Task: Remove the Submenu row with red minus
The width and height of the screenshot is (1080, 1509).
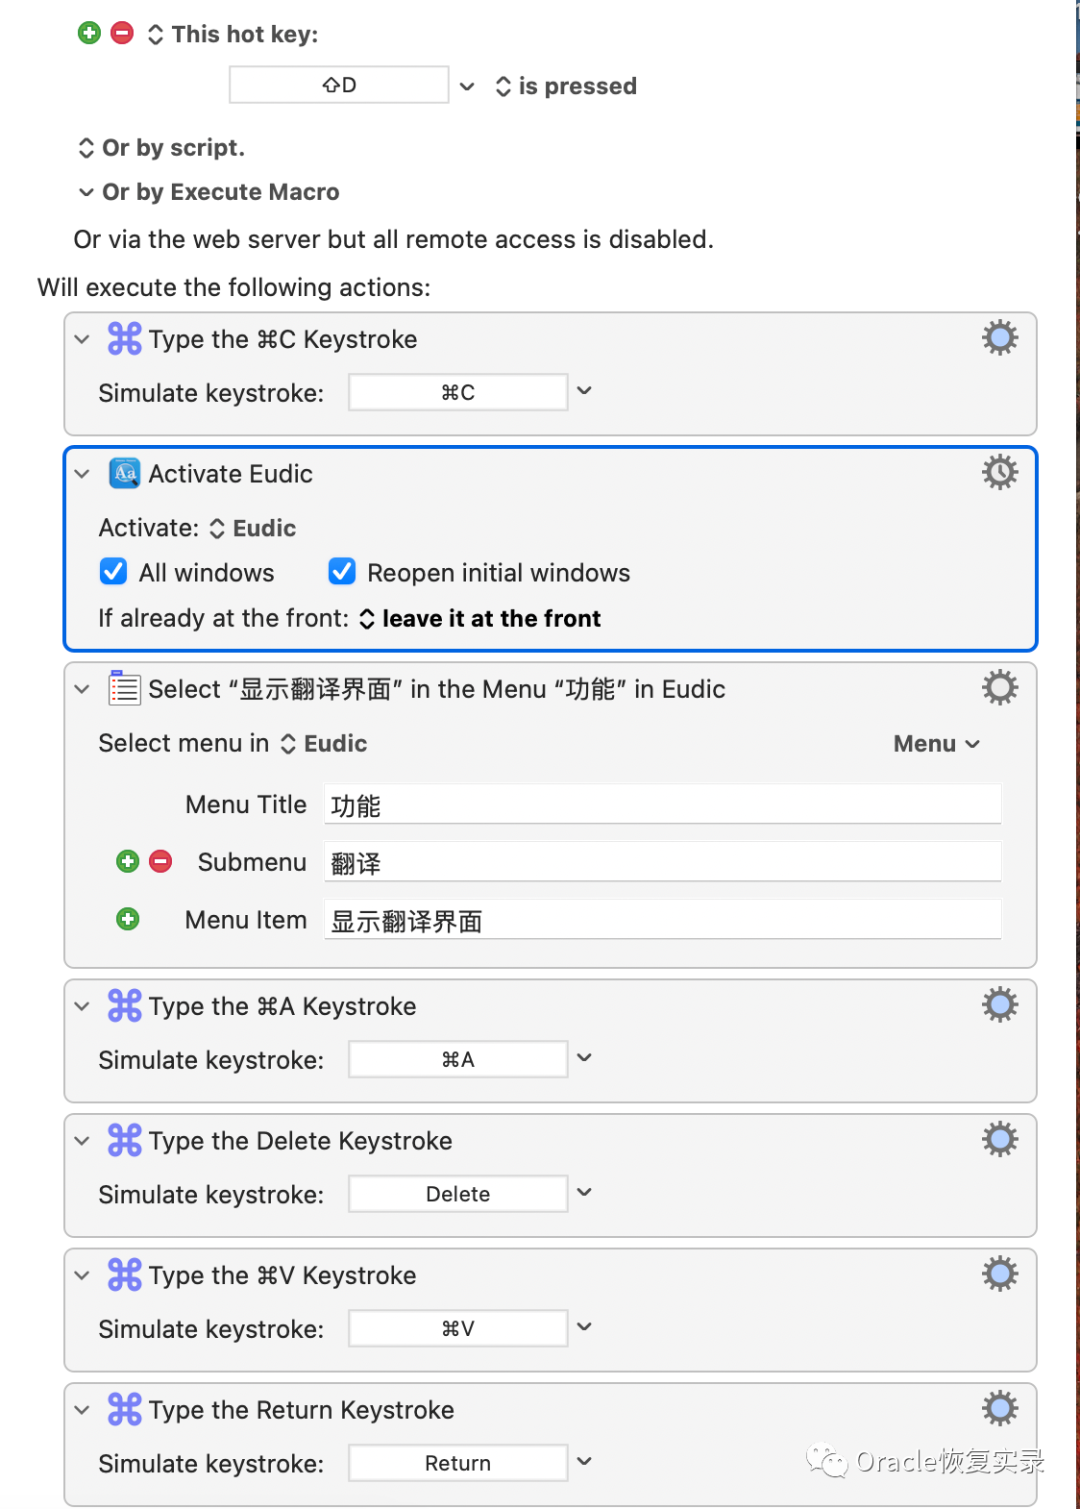Action: coord(160,861)
